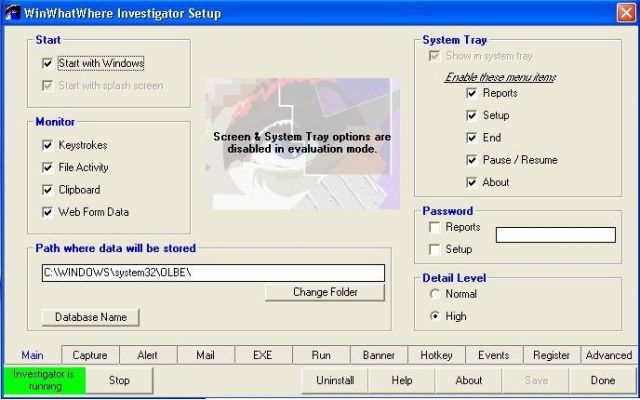Switch to the Mail tab
Image resolution: width=640 pixels, height=400 pixels.
pos(206,355)
